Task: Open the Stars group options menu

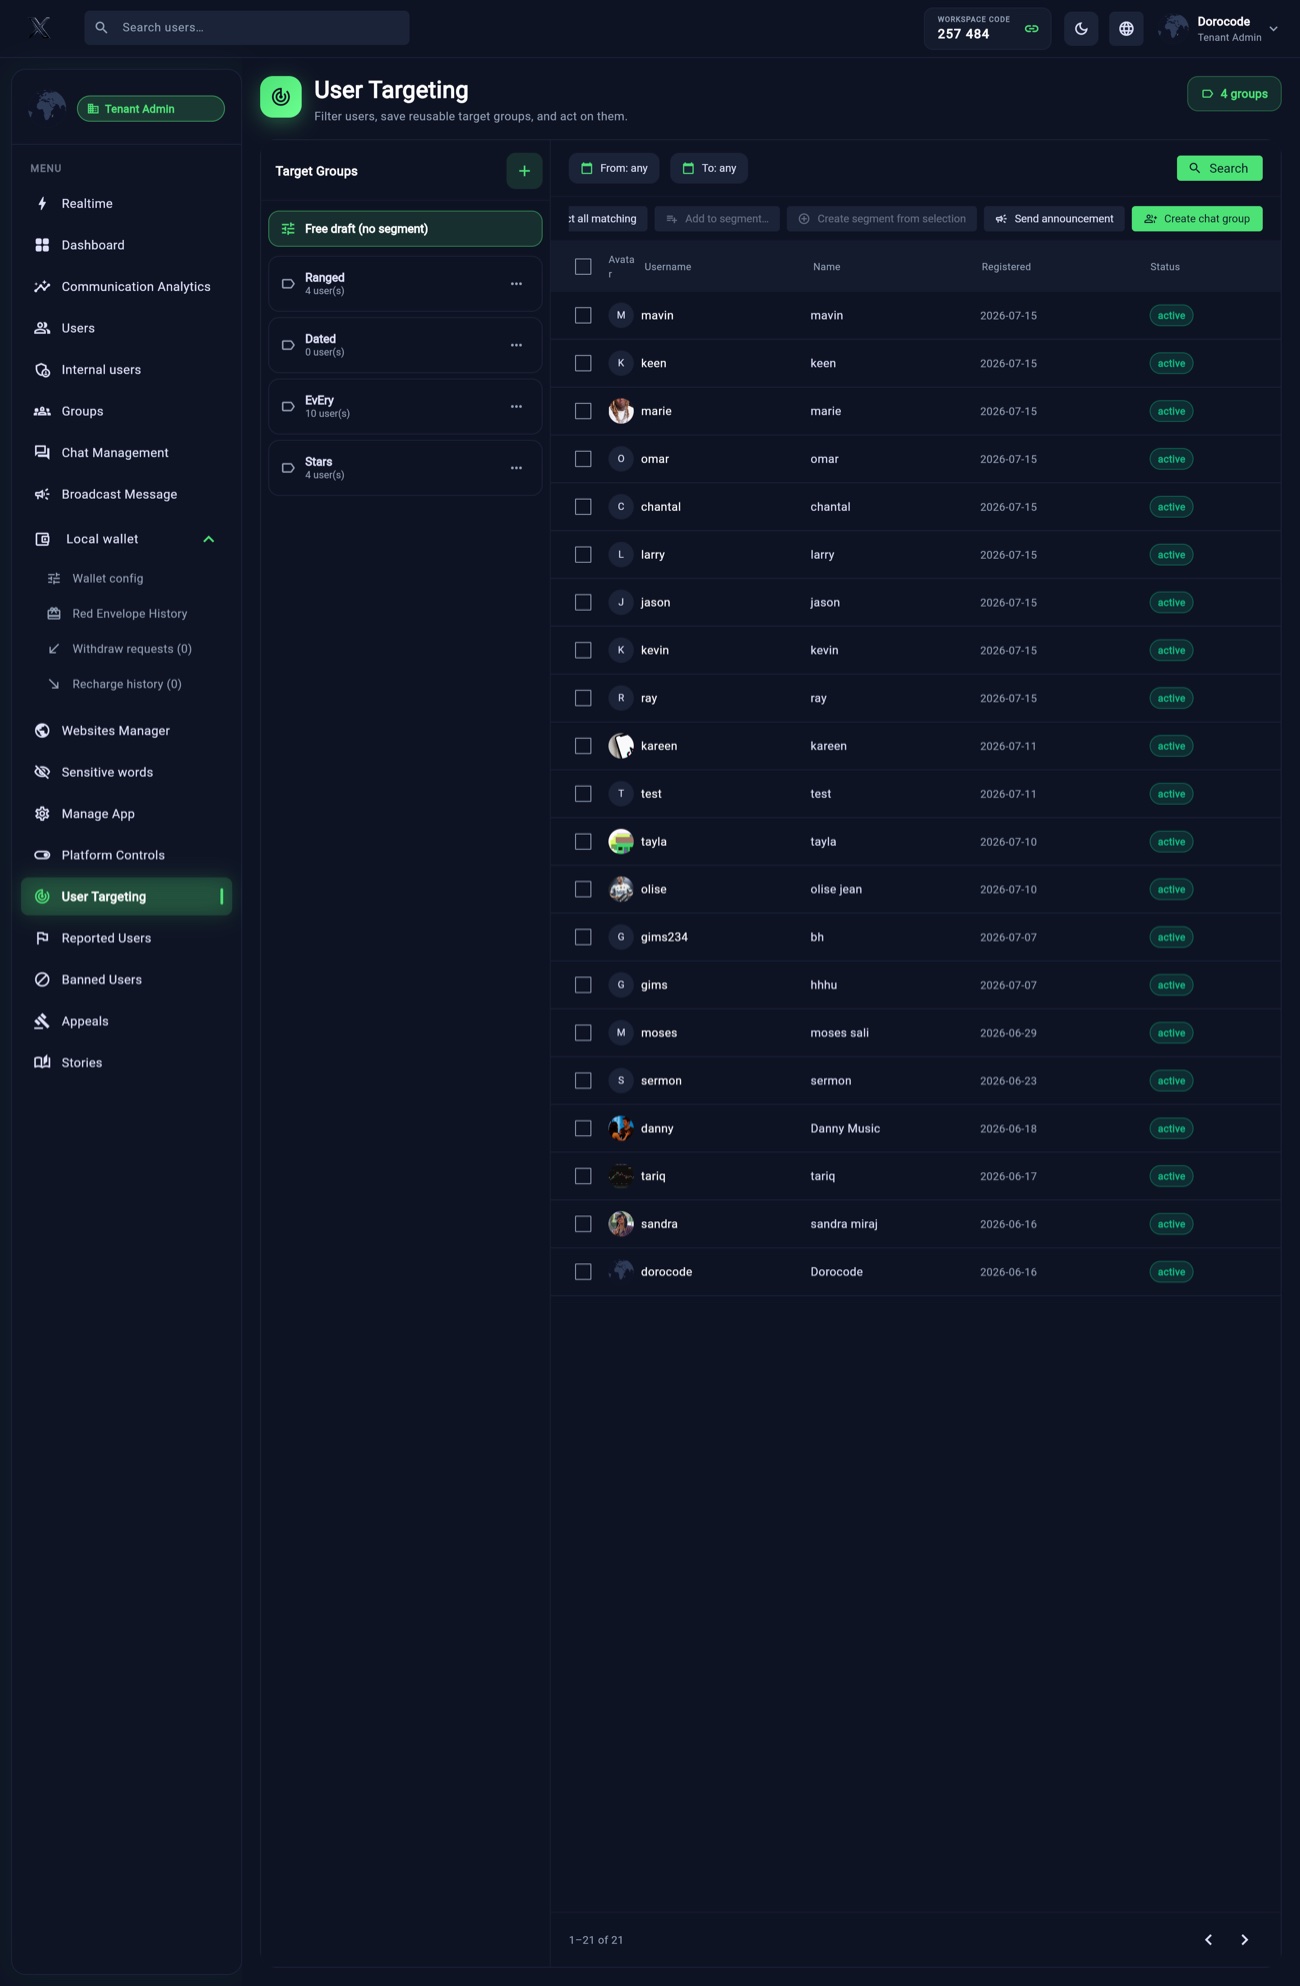Action: [x=516, y=468]
